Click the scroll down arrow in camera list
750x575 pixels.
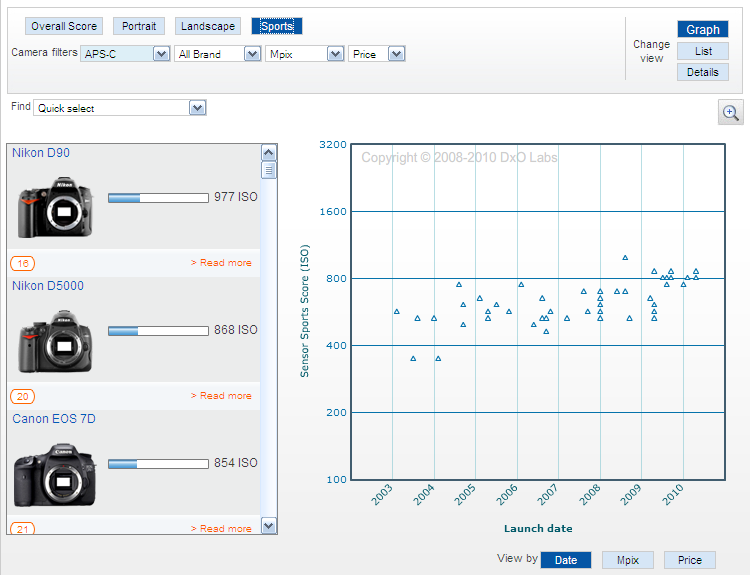click(x=268, y=526)
